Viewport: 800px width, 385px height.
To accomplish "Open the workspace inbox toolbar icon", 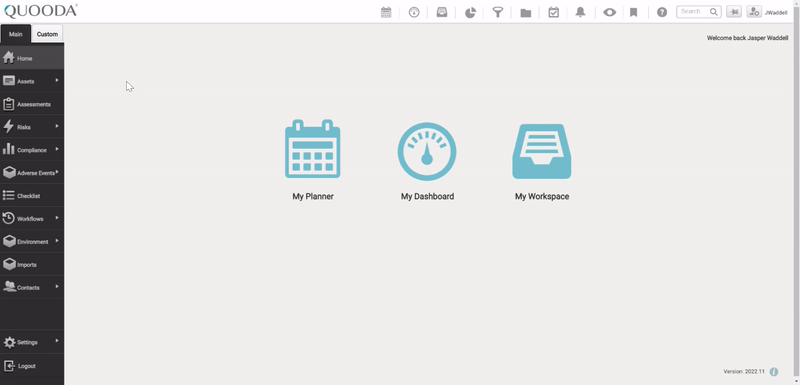I will click(442, 12).
